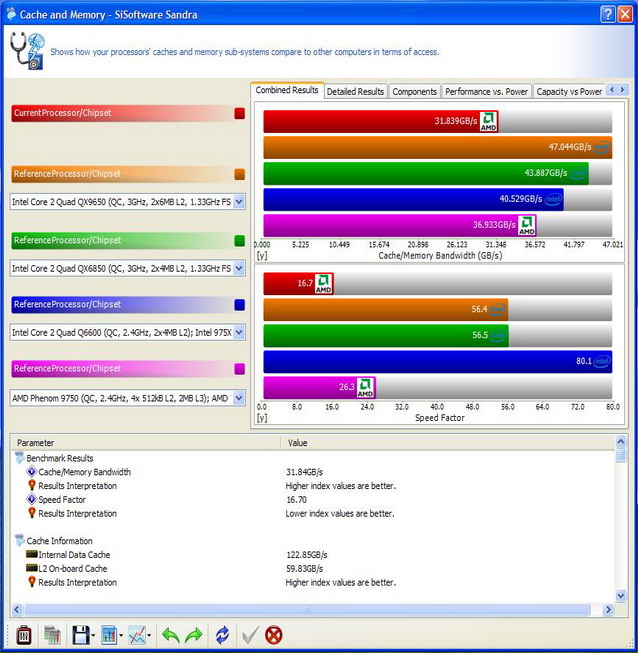The image size is (638, 653).
Task: Click the line graph icon
Action: click(x=137, y=635)
